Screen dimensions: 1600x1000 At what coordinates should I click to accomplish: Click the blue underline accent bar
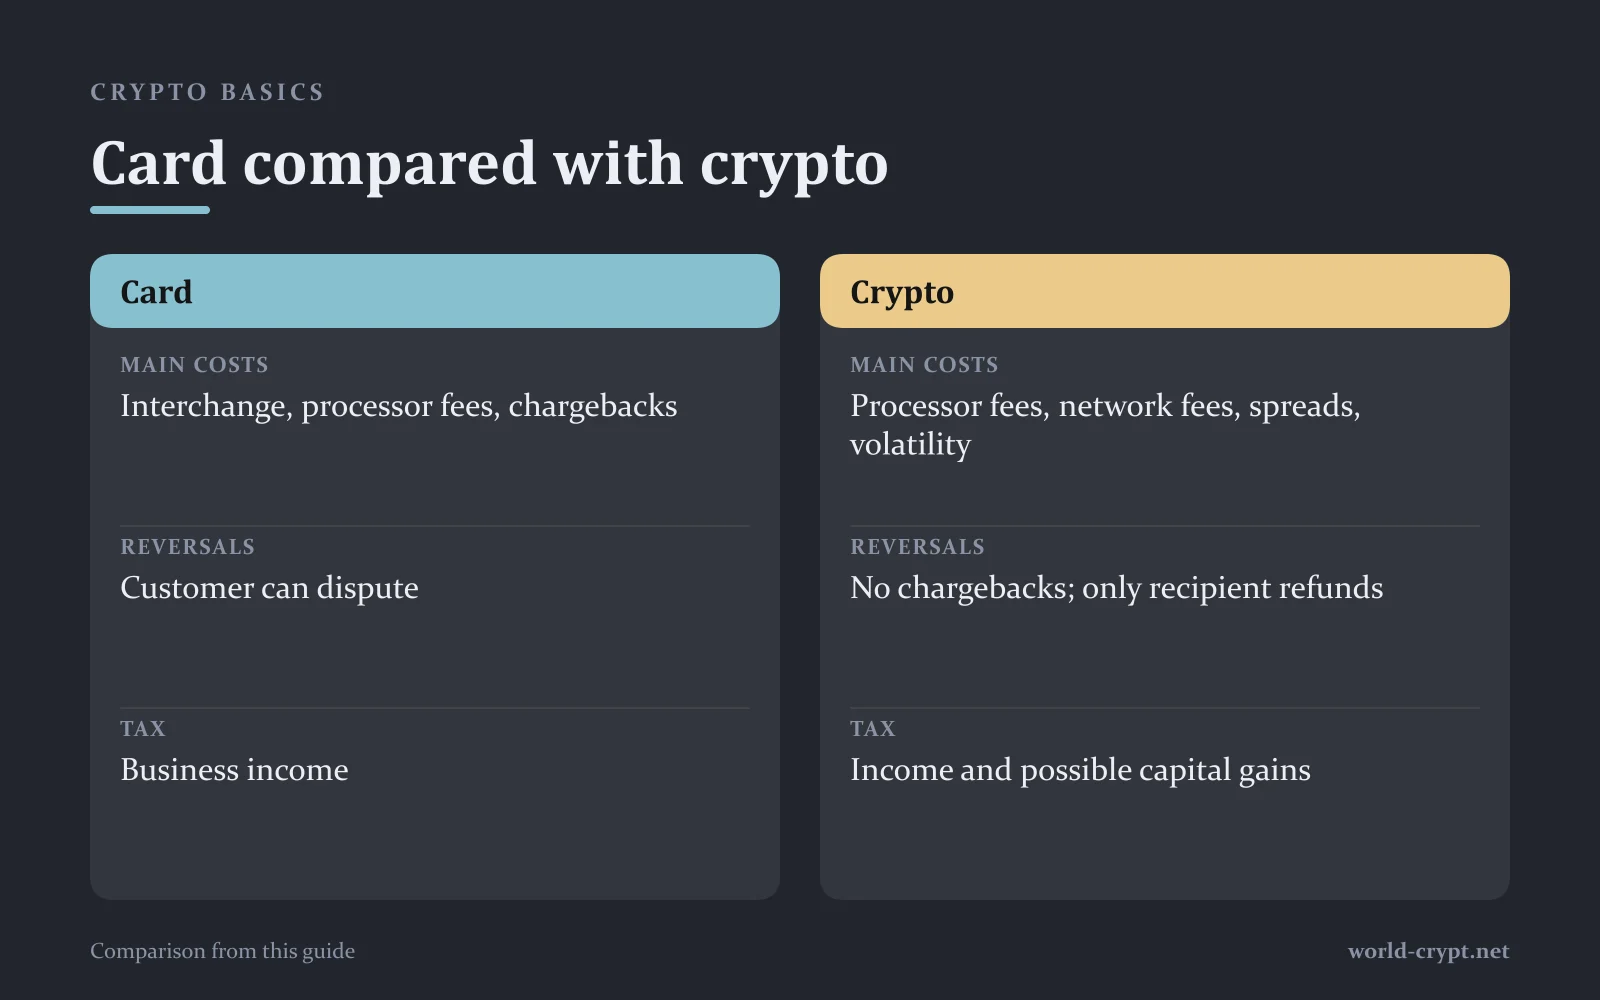[x=150, y=210]
